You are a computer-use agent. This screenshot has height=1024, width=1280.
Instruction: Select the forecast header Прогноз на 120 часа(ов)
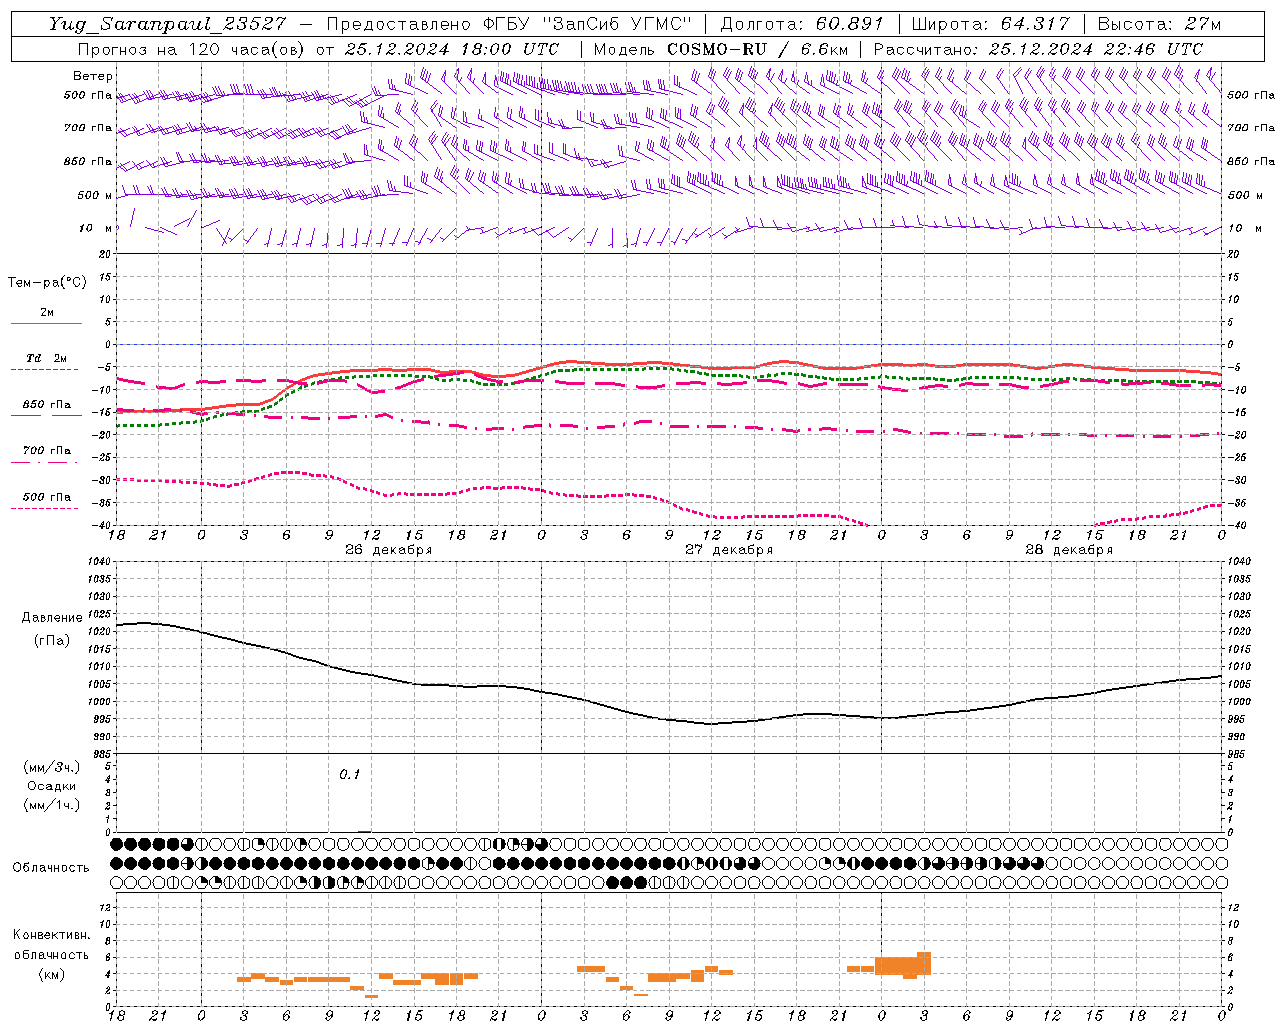coord(191,49)
